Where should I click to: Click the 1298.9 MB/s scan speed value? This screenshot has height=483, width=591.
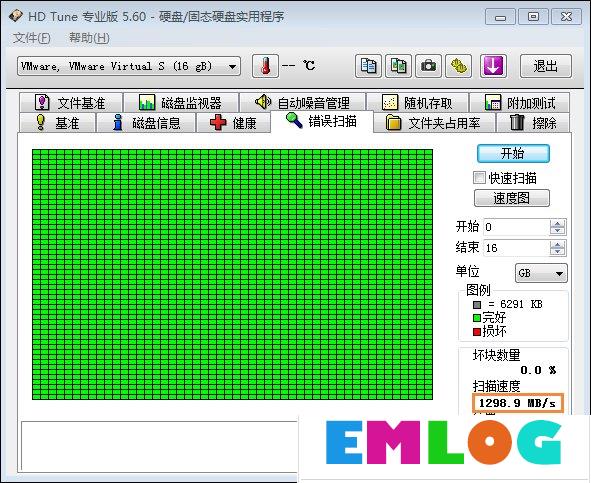[517, 403]
